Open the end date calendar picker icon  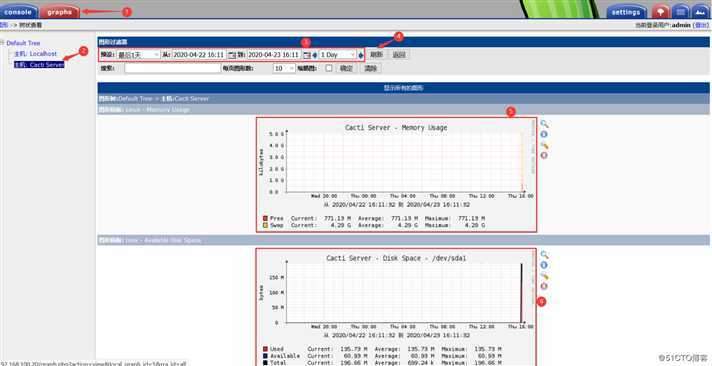[x=307, y=55]
